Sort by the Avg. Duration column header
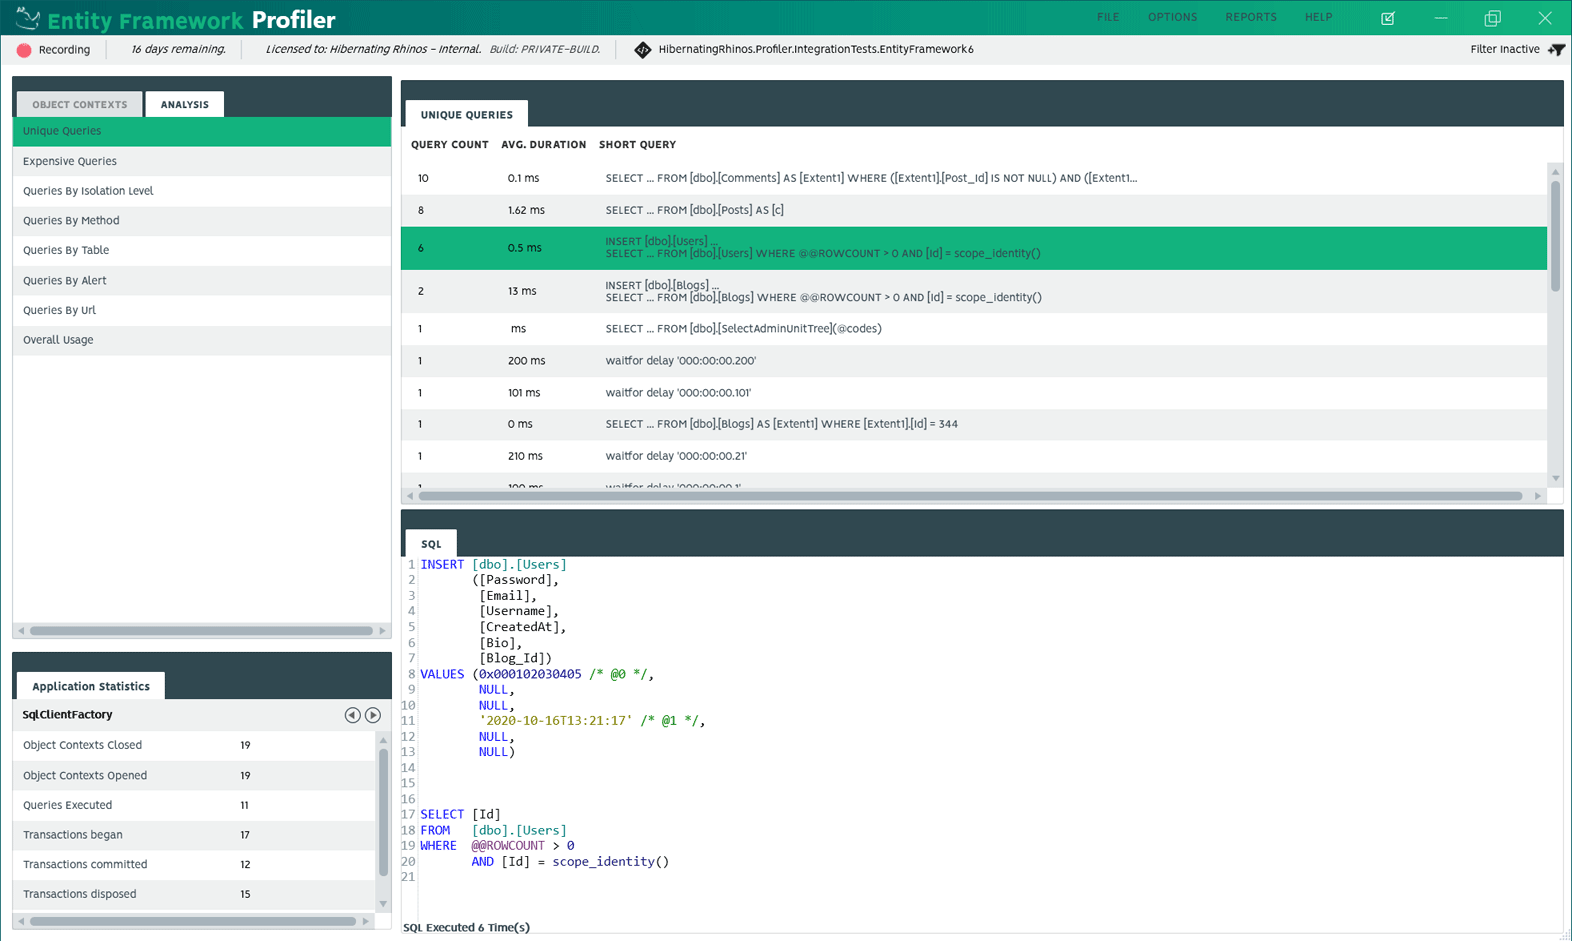Image resolution: width=1572 pixels, height=941 pixels. tap(544, 145)
